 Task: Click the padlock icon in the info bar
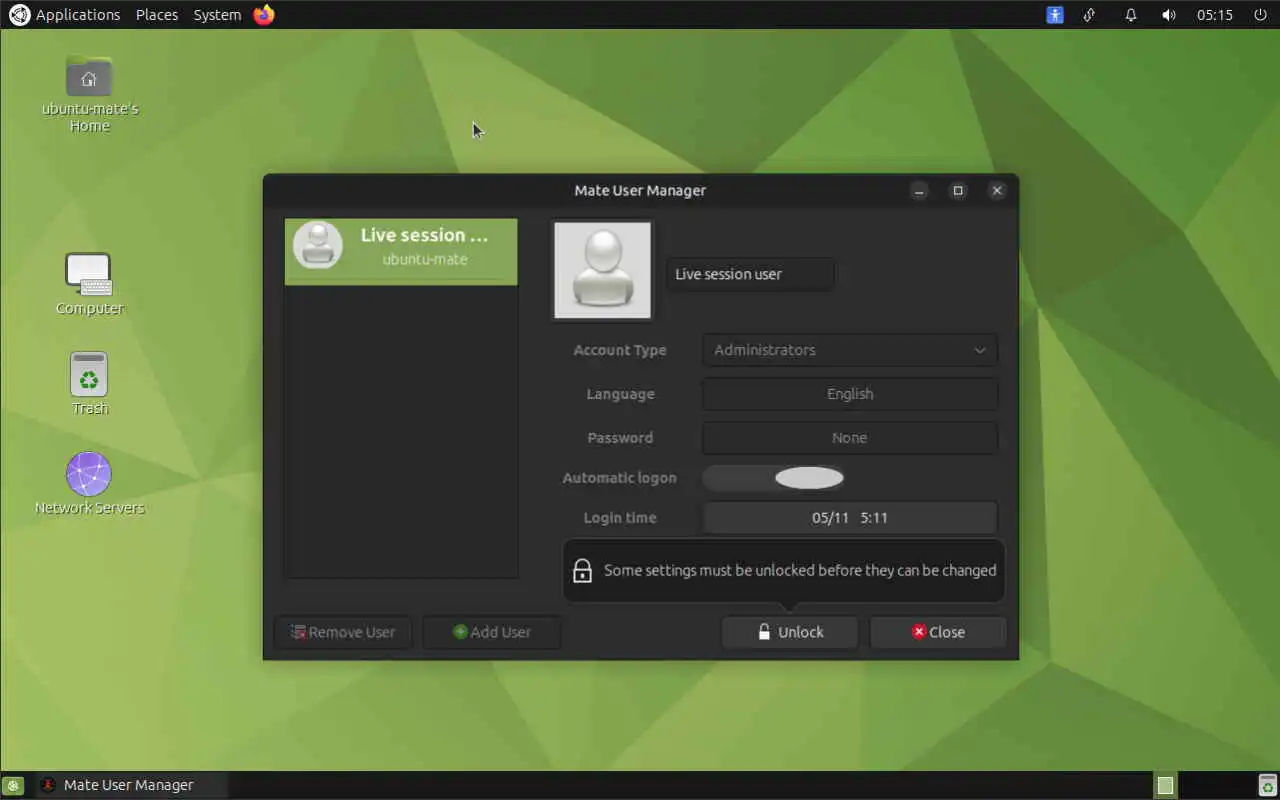tap(582, 570)
